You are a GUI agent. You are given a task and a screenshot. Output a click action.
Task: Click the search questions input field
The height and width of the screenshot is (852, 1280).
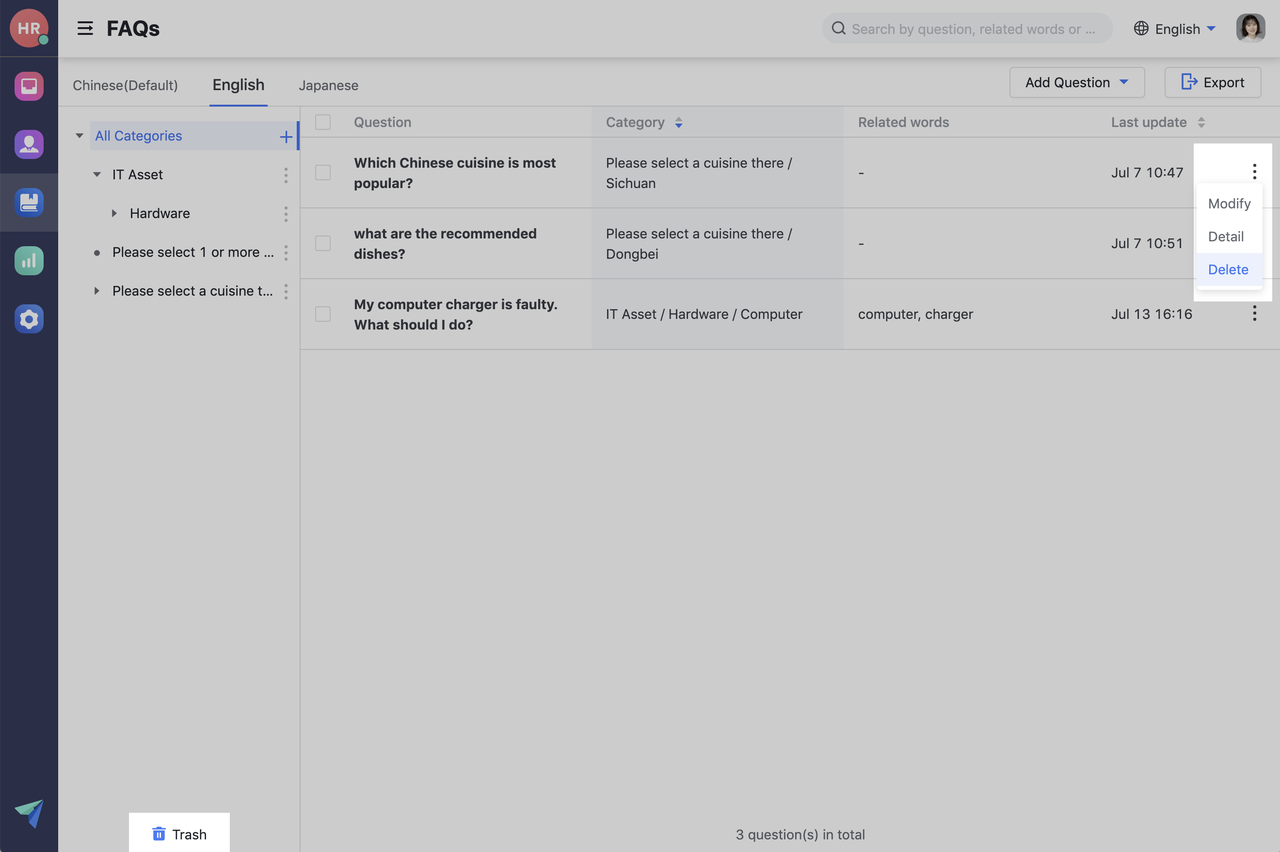tap(966, 29)
